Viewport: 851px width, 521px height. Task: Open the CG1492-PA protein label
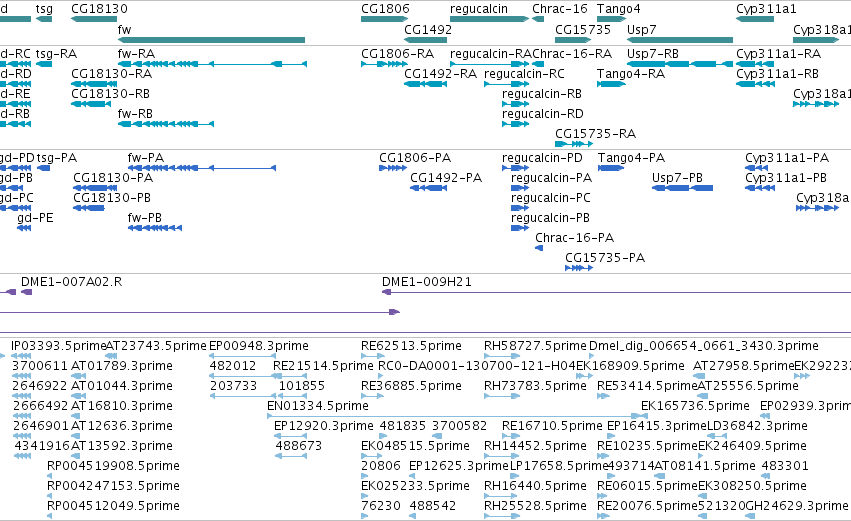[x=446, y=178]
